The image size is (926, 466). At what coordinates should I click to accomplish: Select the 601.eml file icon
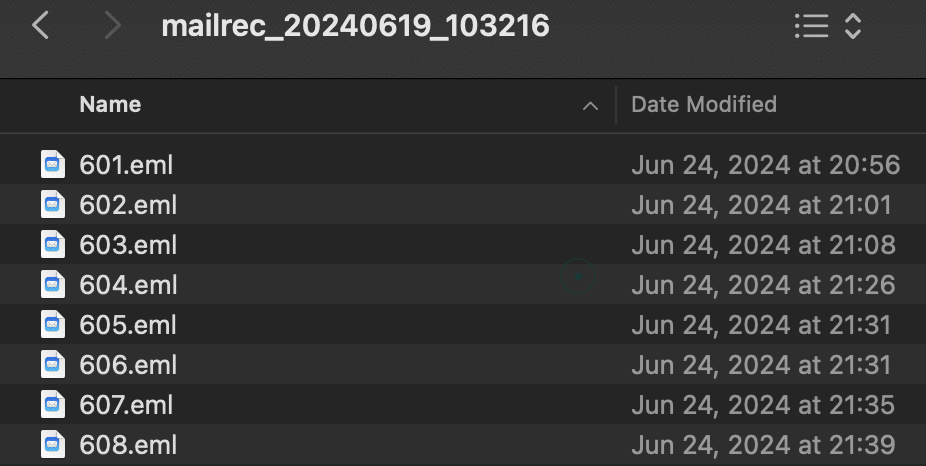click(x=53, y=164)
